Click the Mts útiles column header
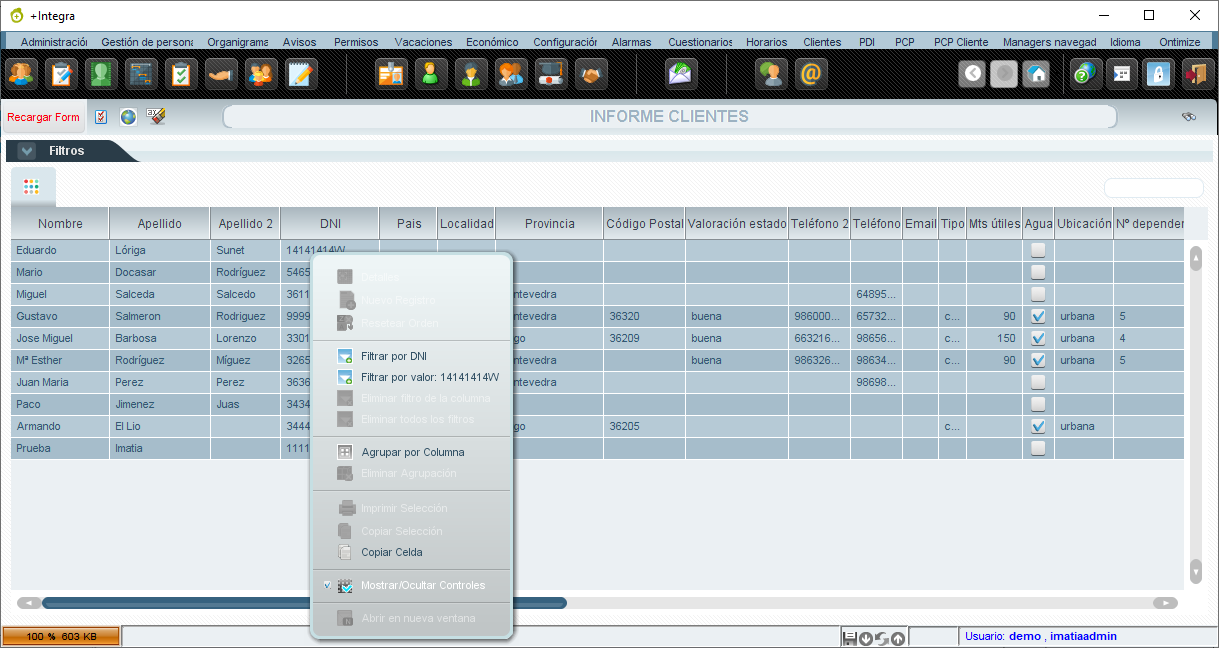 coord(994,224)
